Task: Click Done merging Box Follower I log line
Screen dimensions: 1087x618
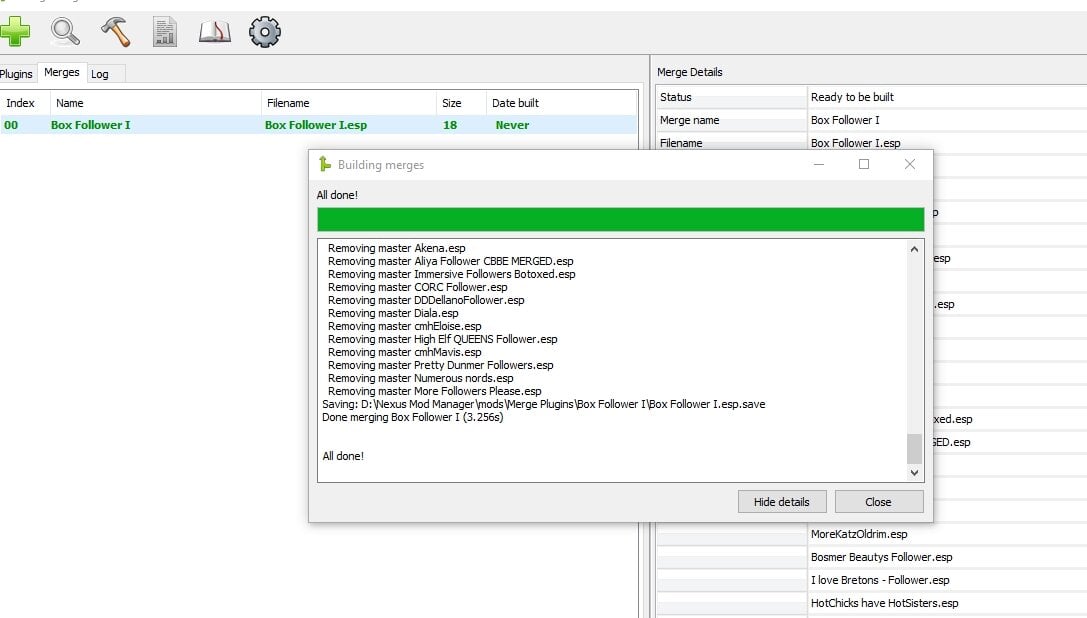Action: click(x=412, y=417)
